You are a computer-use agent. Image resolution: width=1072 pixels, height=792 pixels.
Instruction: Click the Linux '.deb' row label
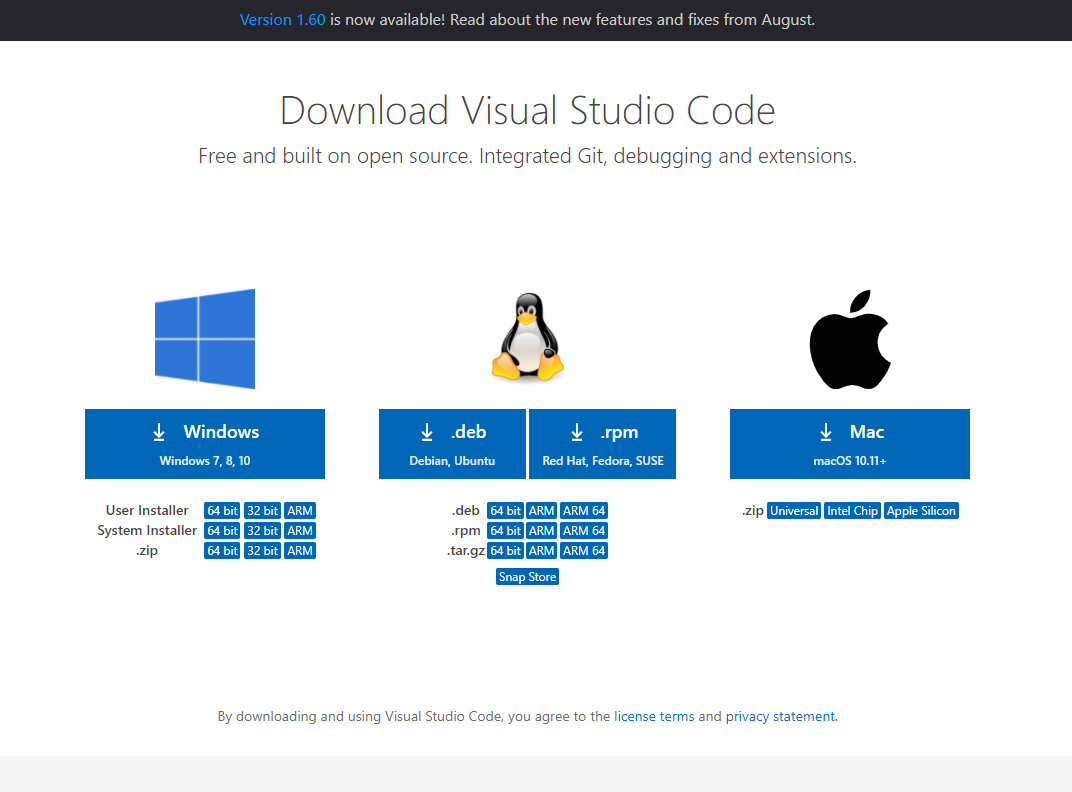click(x=466, y=511)
